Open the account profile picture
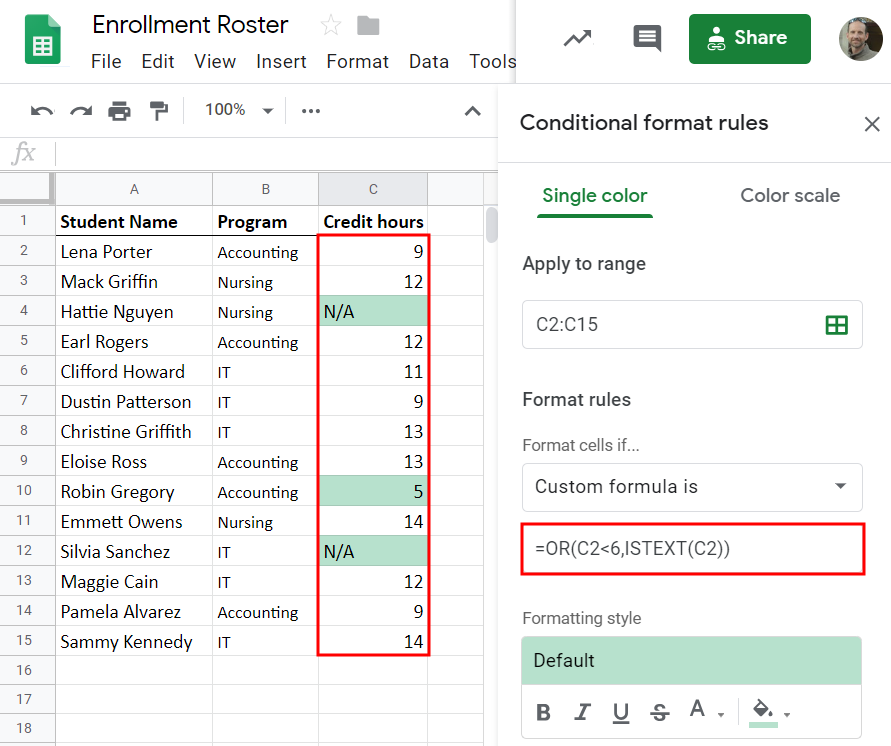Screen dimensions: 891x746 [x=860, y=39]
